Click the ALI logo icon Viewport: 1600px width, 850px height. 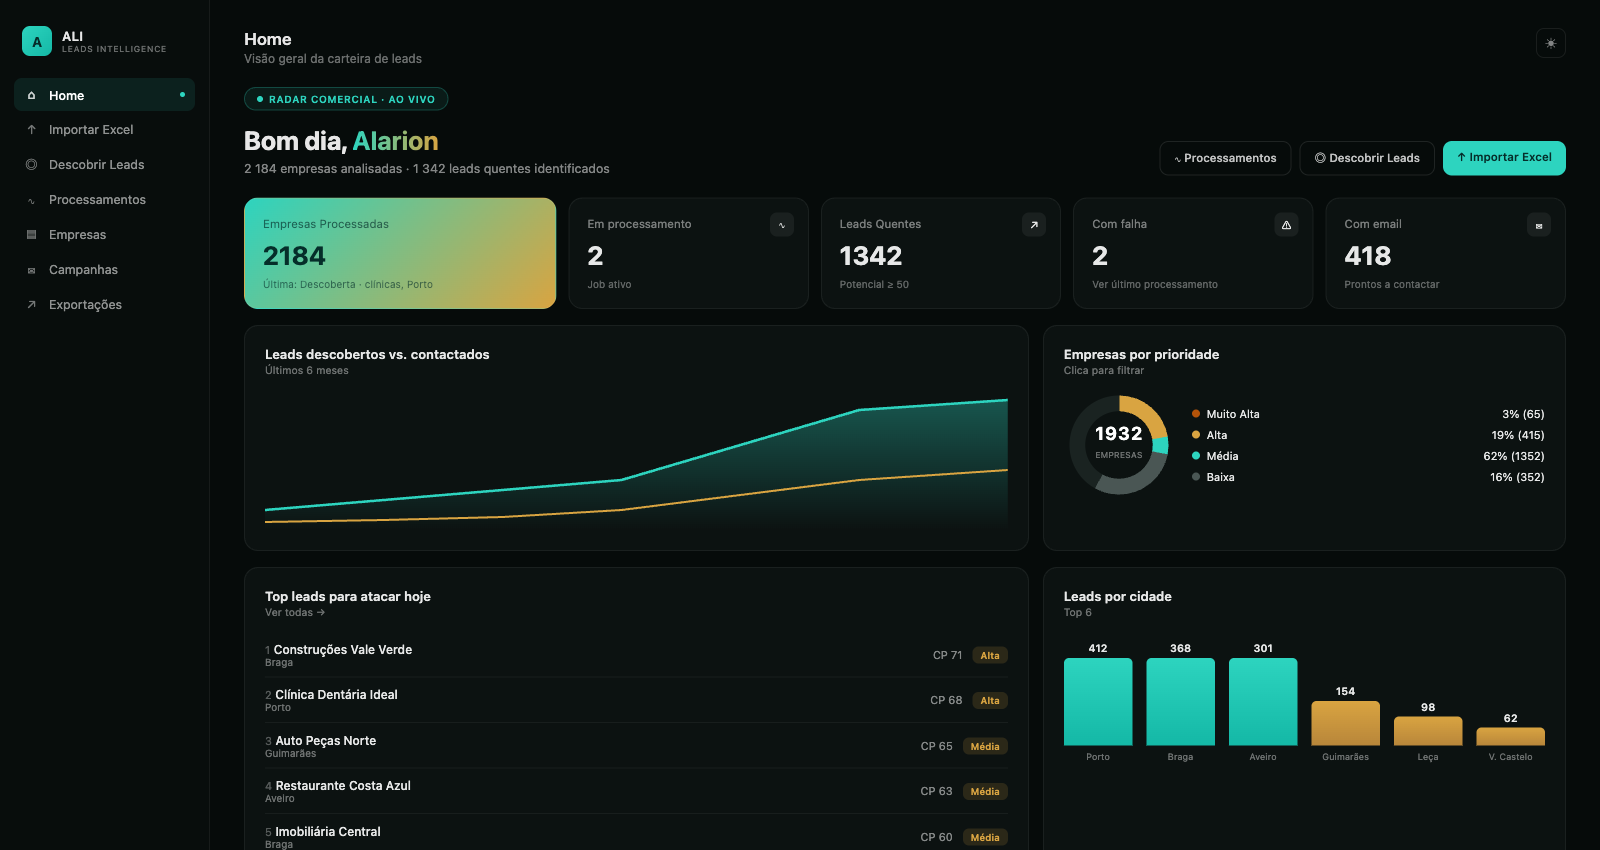pyautogui.click(x=37, y=41)
